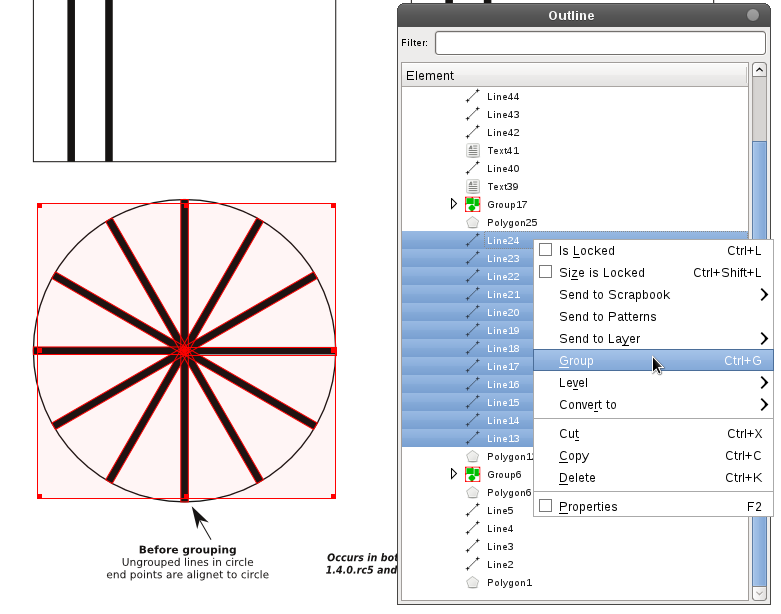This screenshot has width=781, height=614.
Task: Click the green Group17 icon
Action: tap(473, 205)
